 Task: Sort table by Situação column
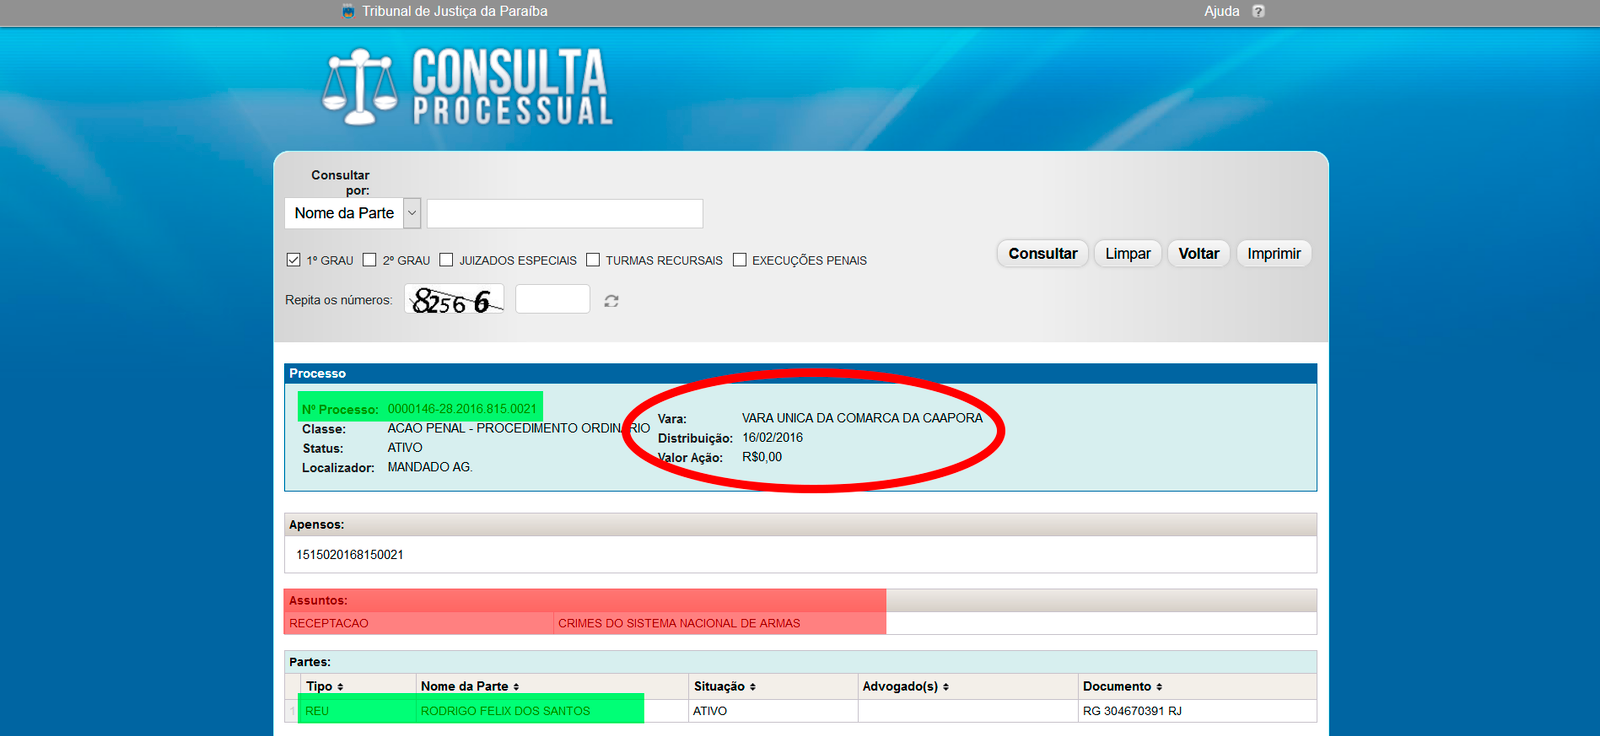point(725,686)
